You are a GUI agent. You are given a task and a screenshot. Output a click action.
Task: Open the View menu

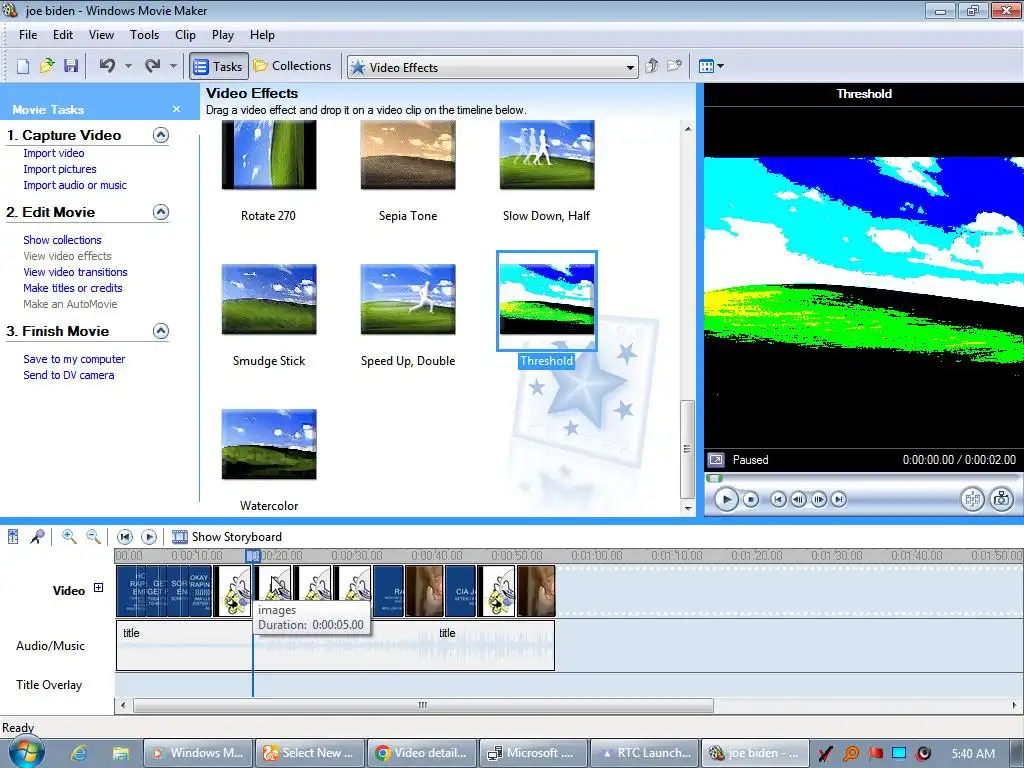click(101, 35)
